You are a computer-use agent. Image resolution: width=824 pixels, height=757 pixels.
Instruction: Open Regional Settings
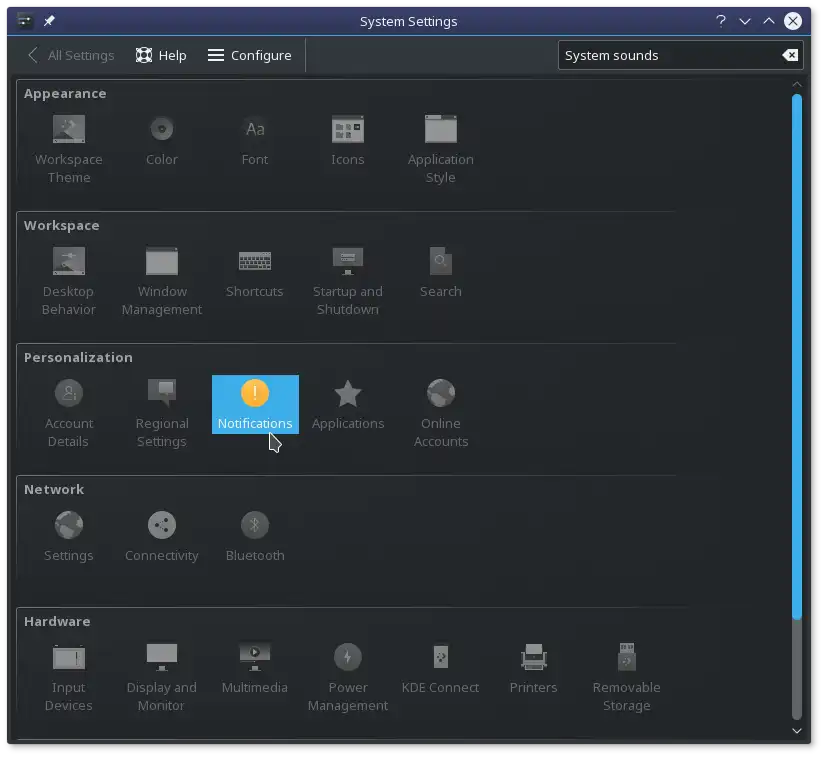162,413
